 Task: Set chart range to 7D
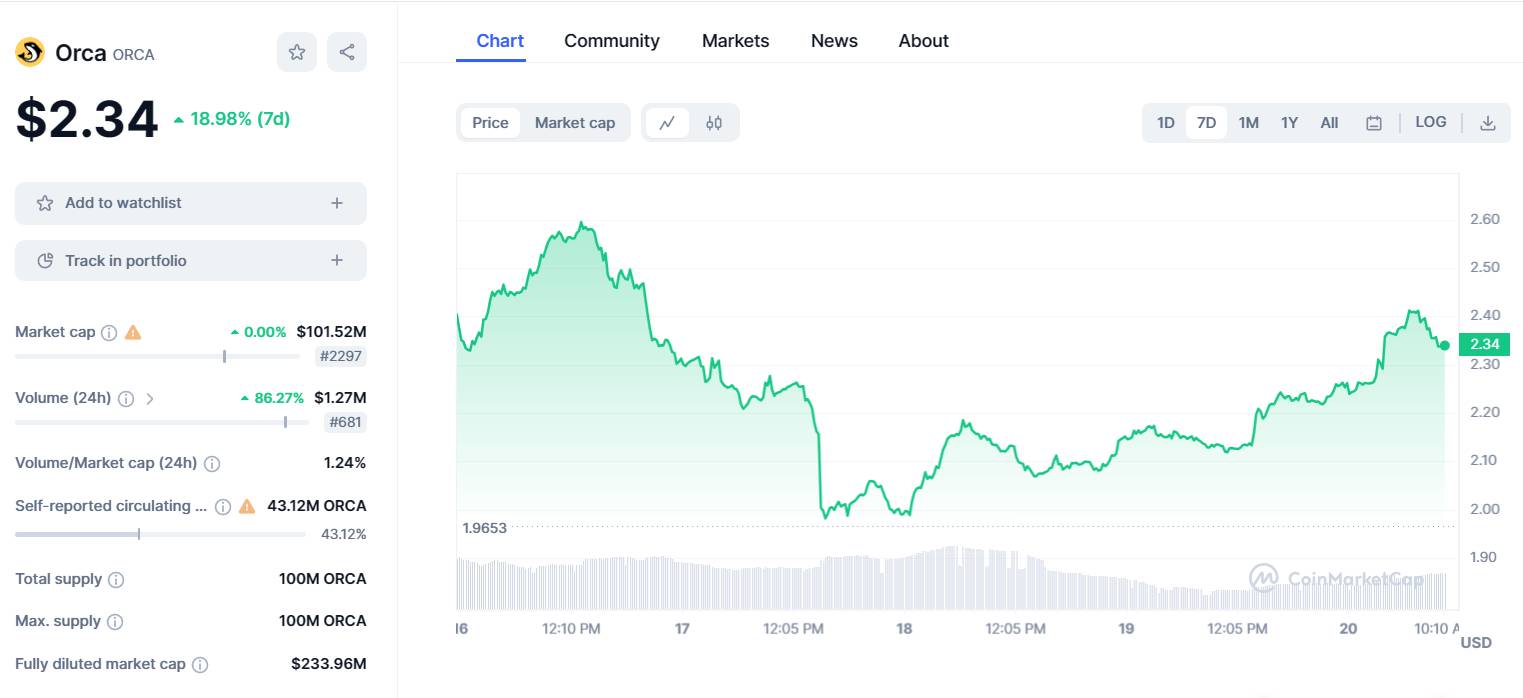(1207, 123)
